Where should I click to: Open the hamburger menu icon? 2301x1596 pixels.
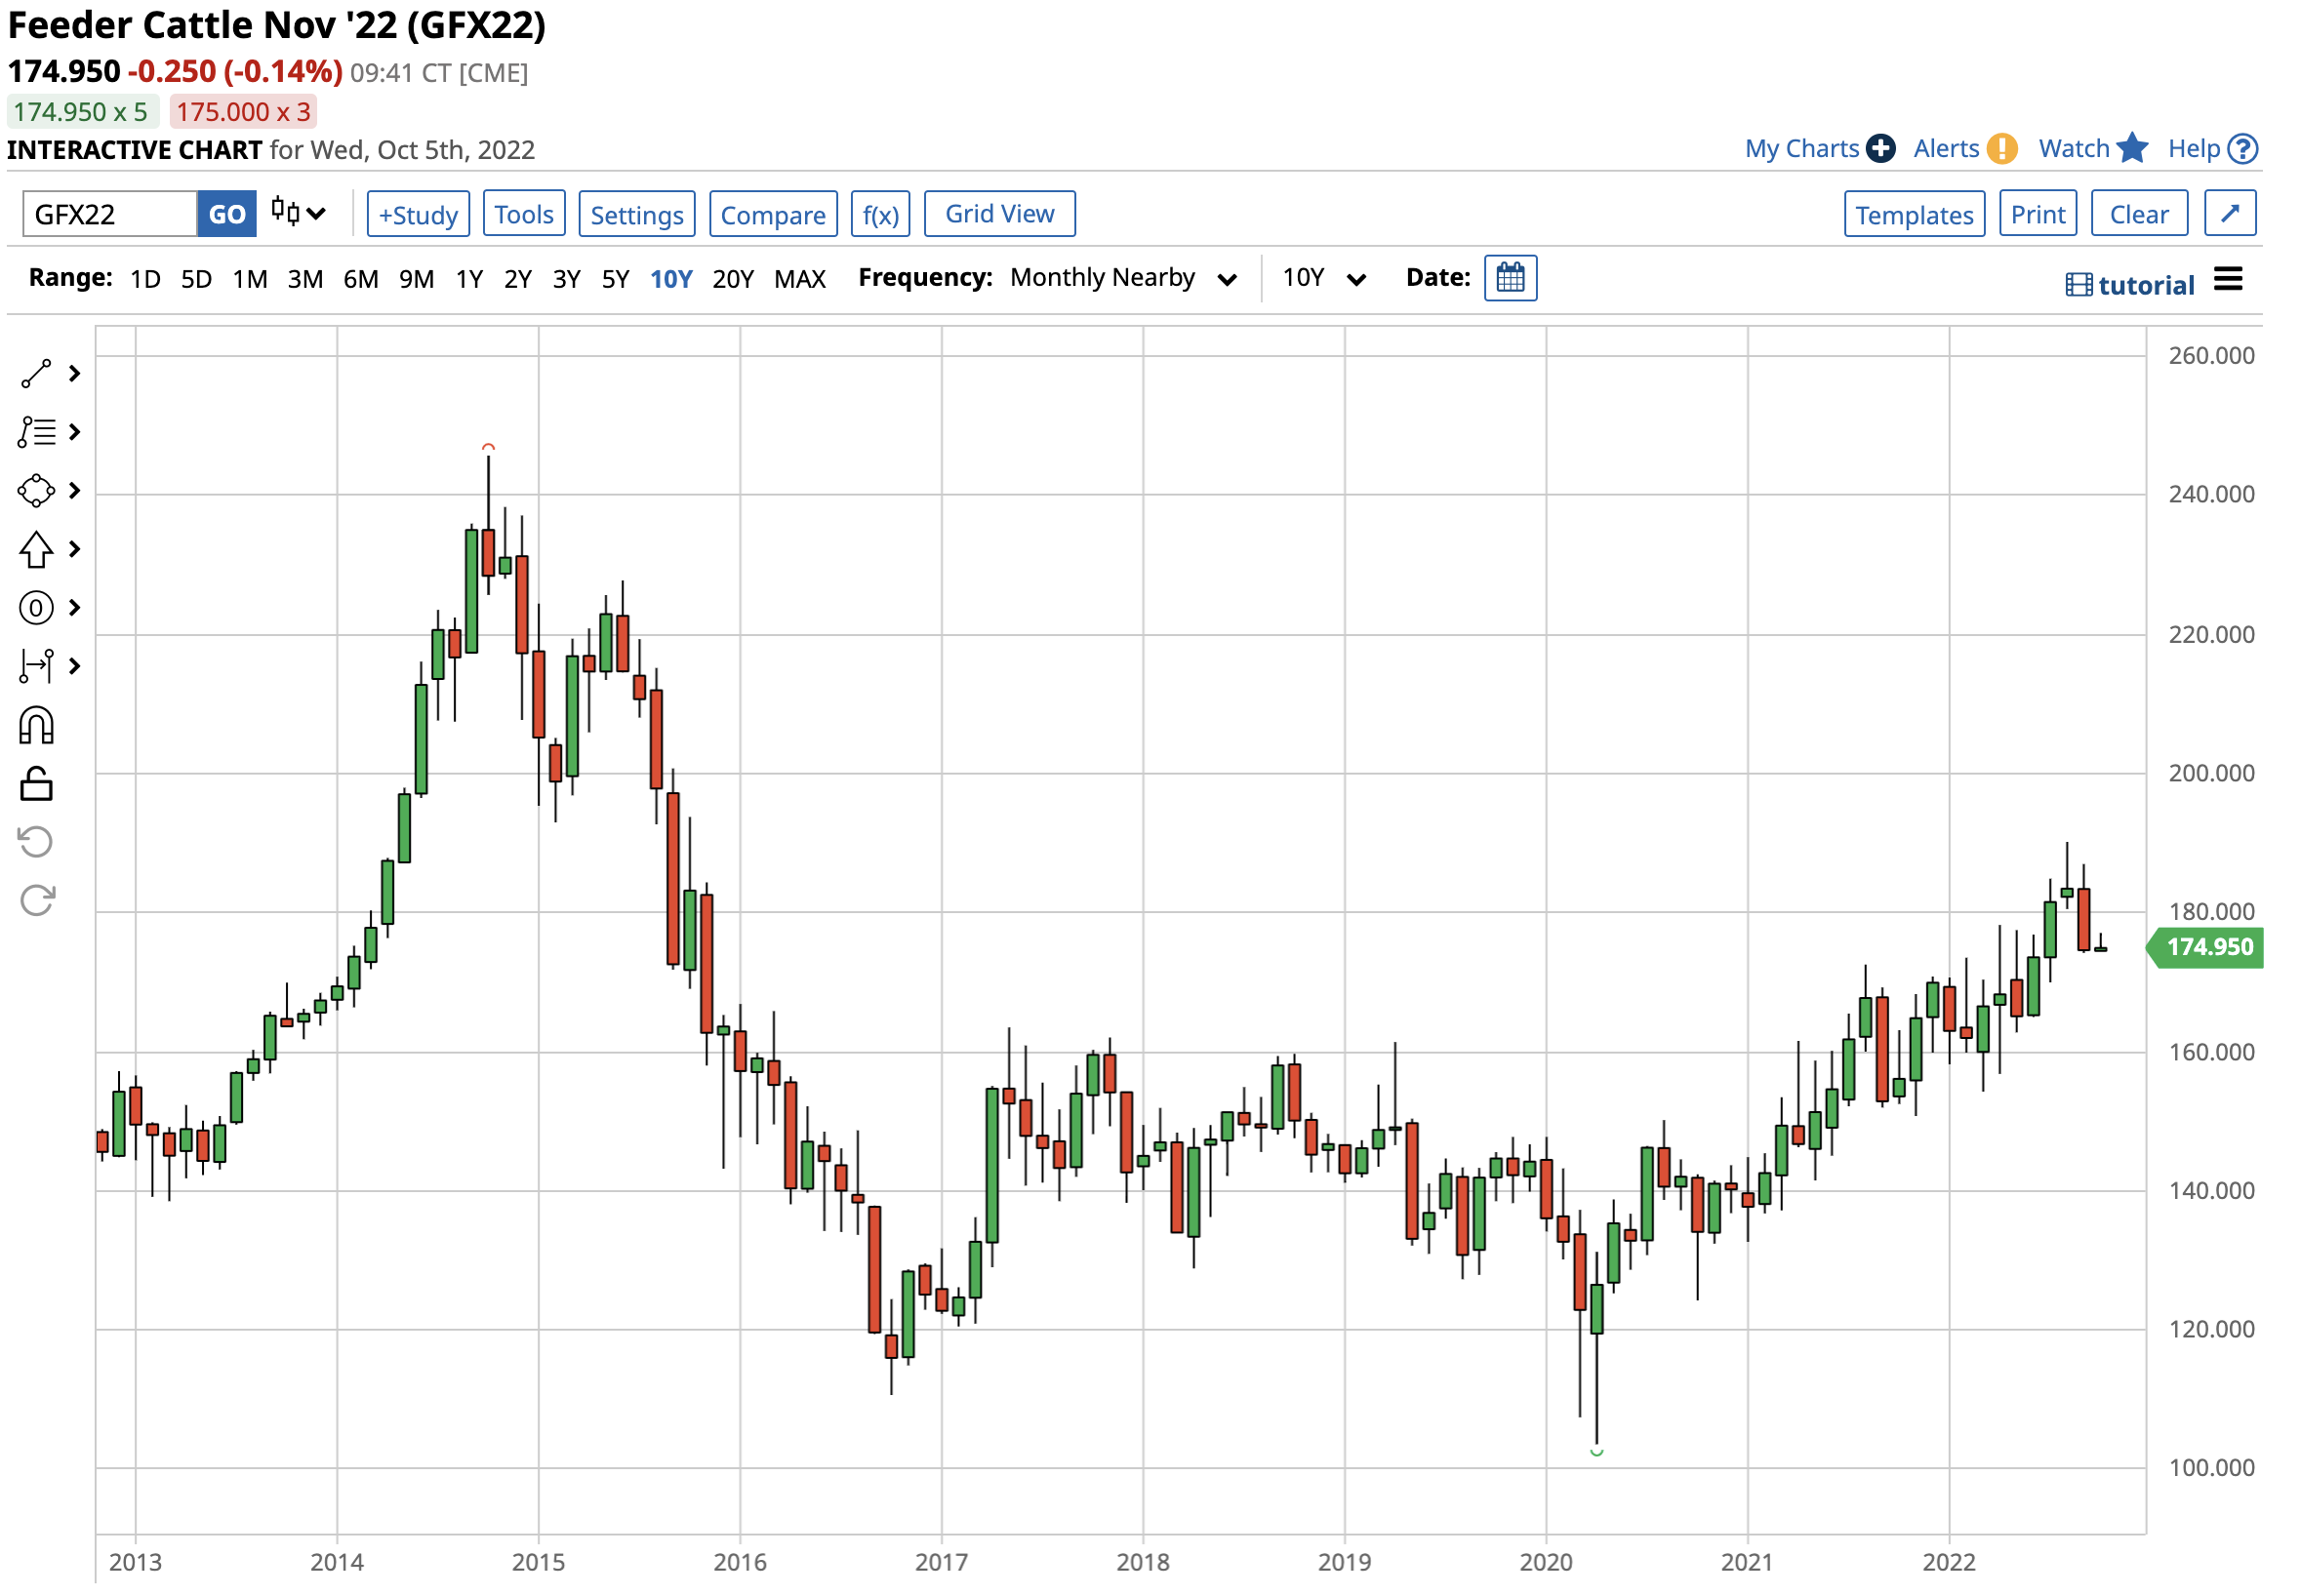click(x=2229, y=279)
